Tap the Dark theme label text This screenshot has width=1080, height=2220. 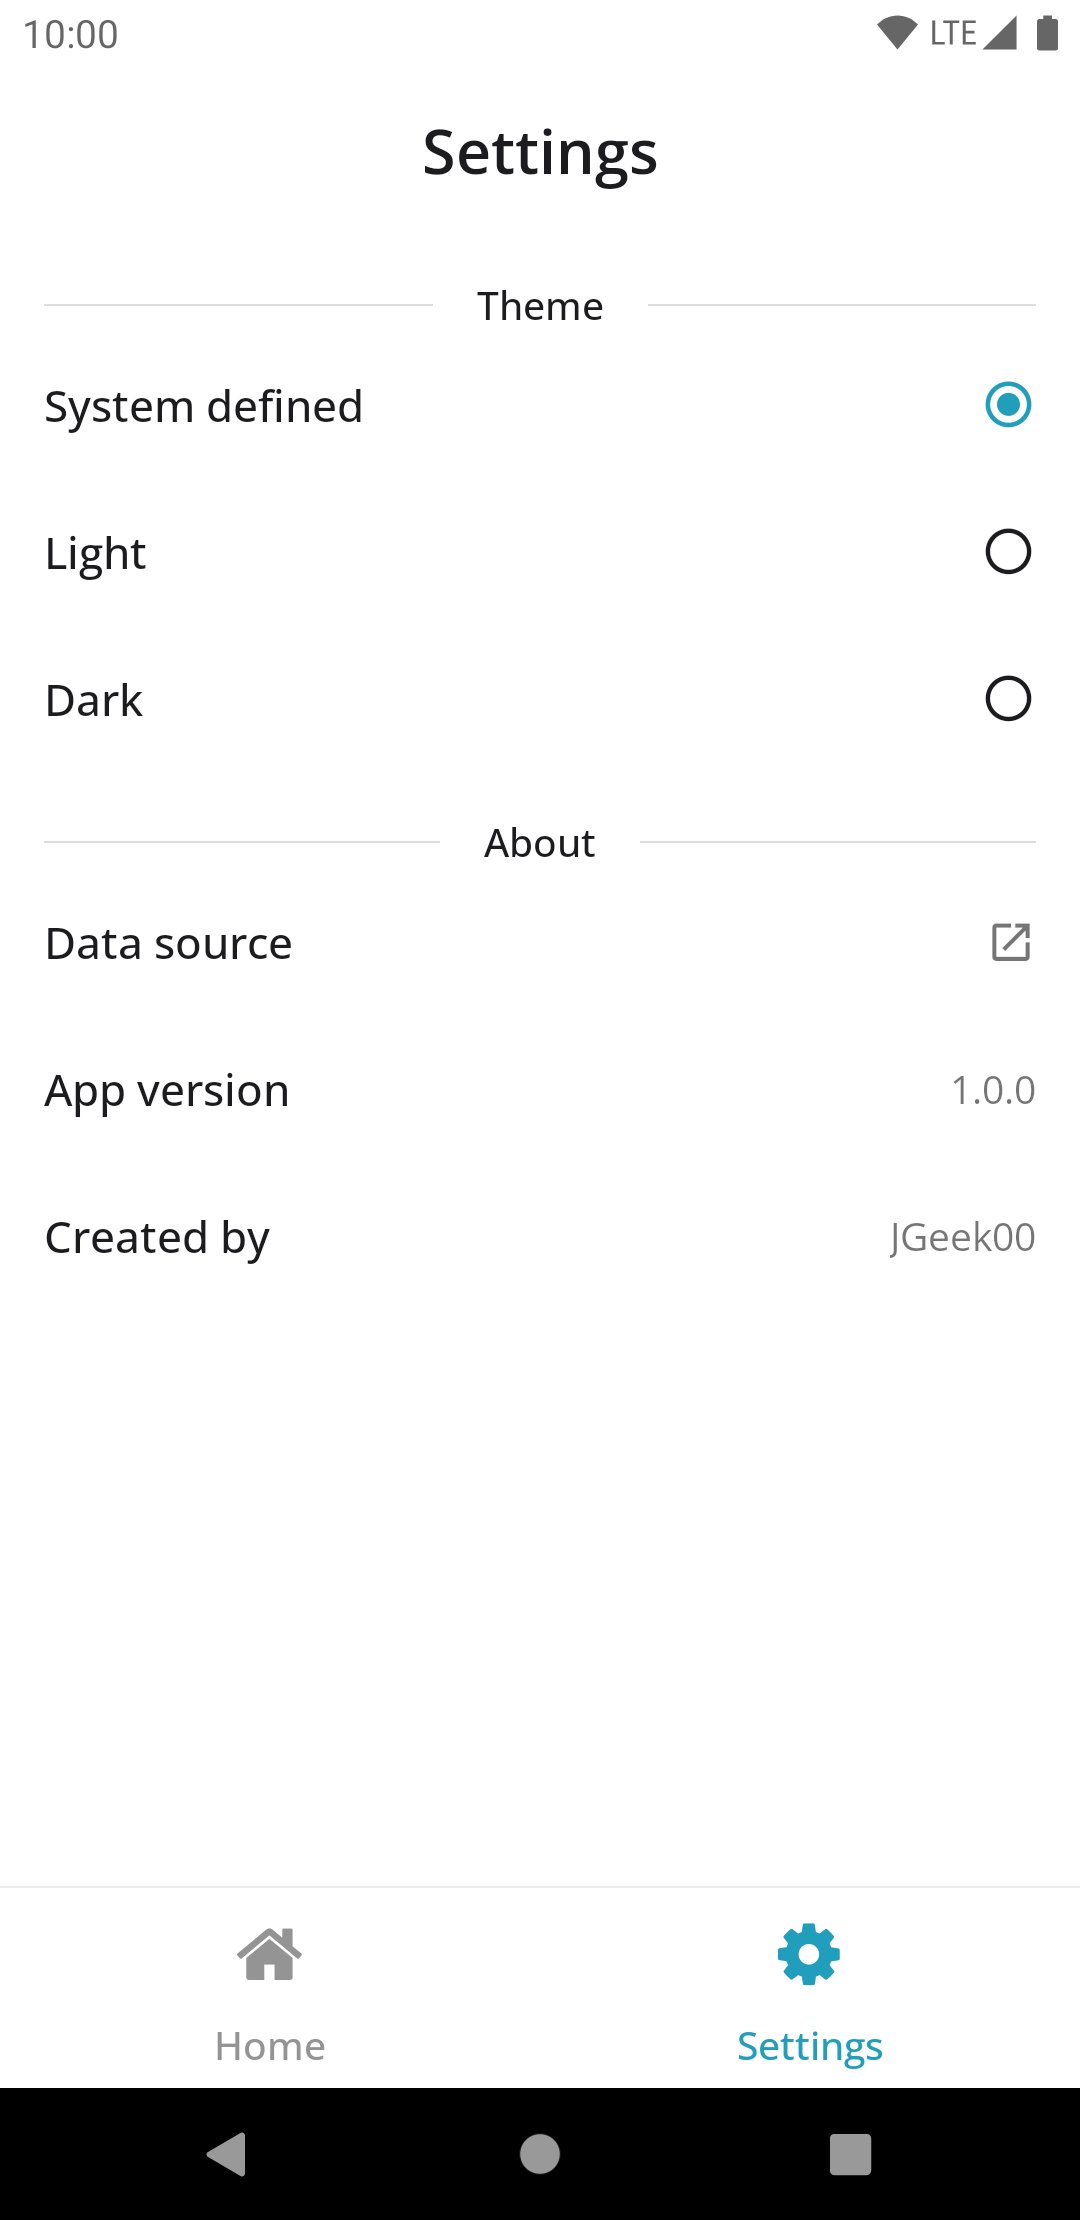tap(94, 700)
